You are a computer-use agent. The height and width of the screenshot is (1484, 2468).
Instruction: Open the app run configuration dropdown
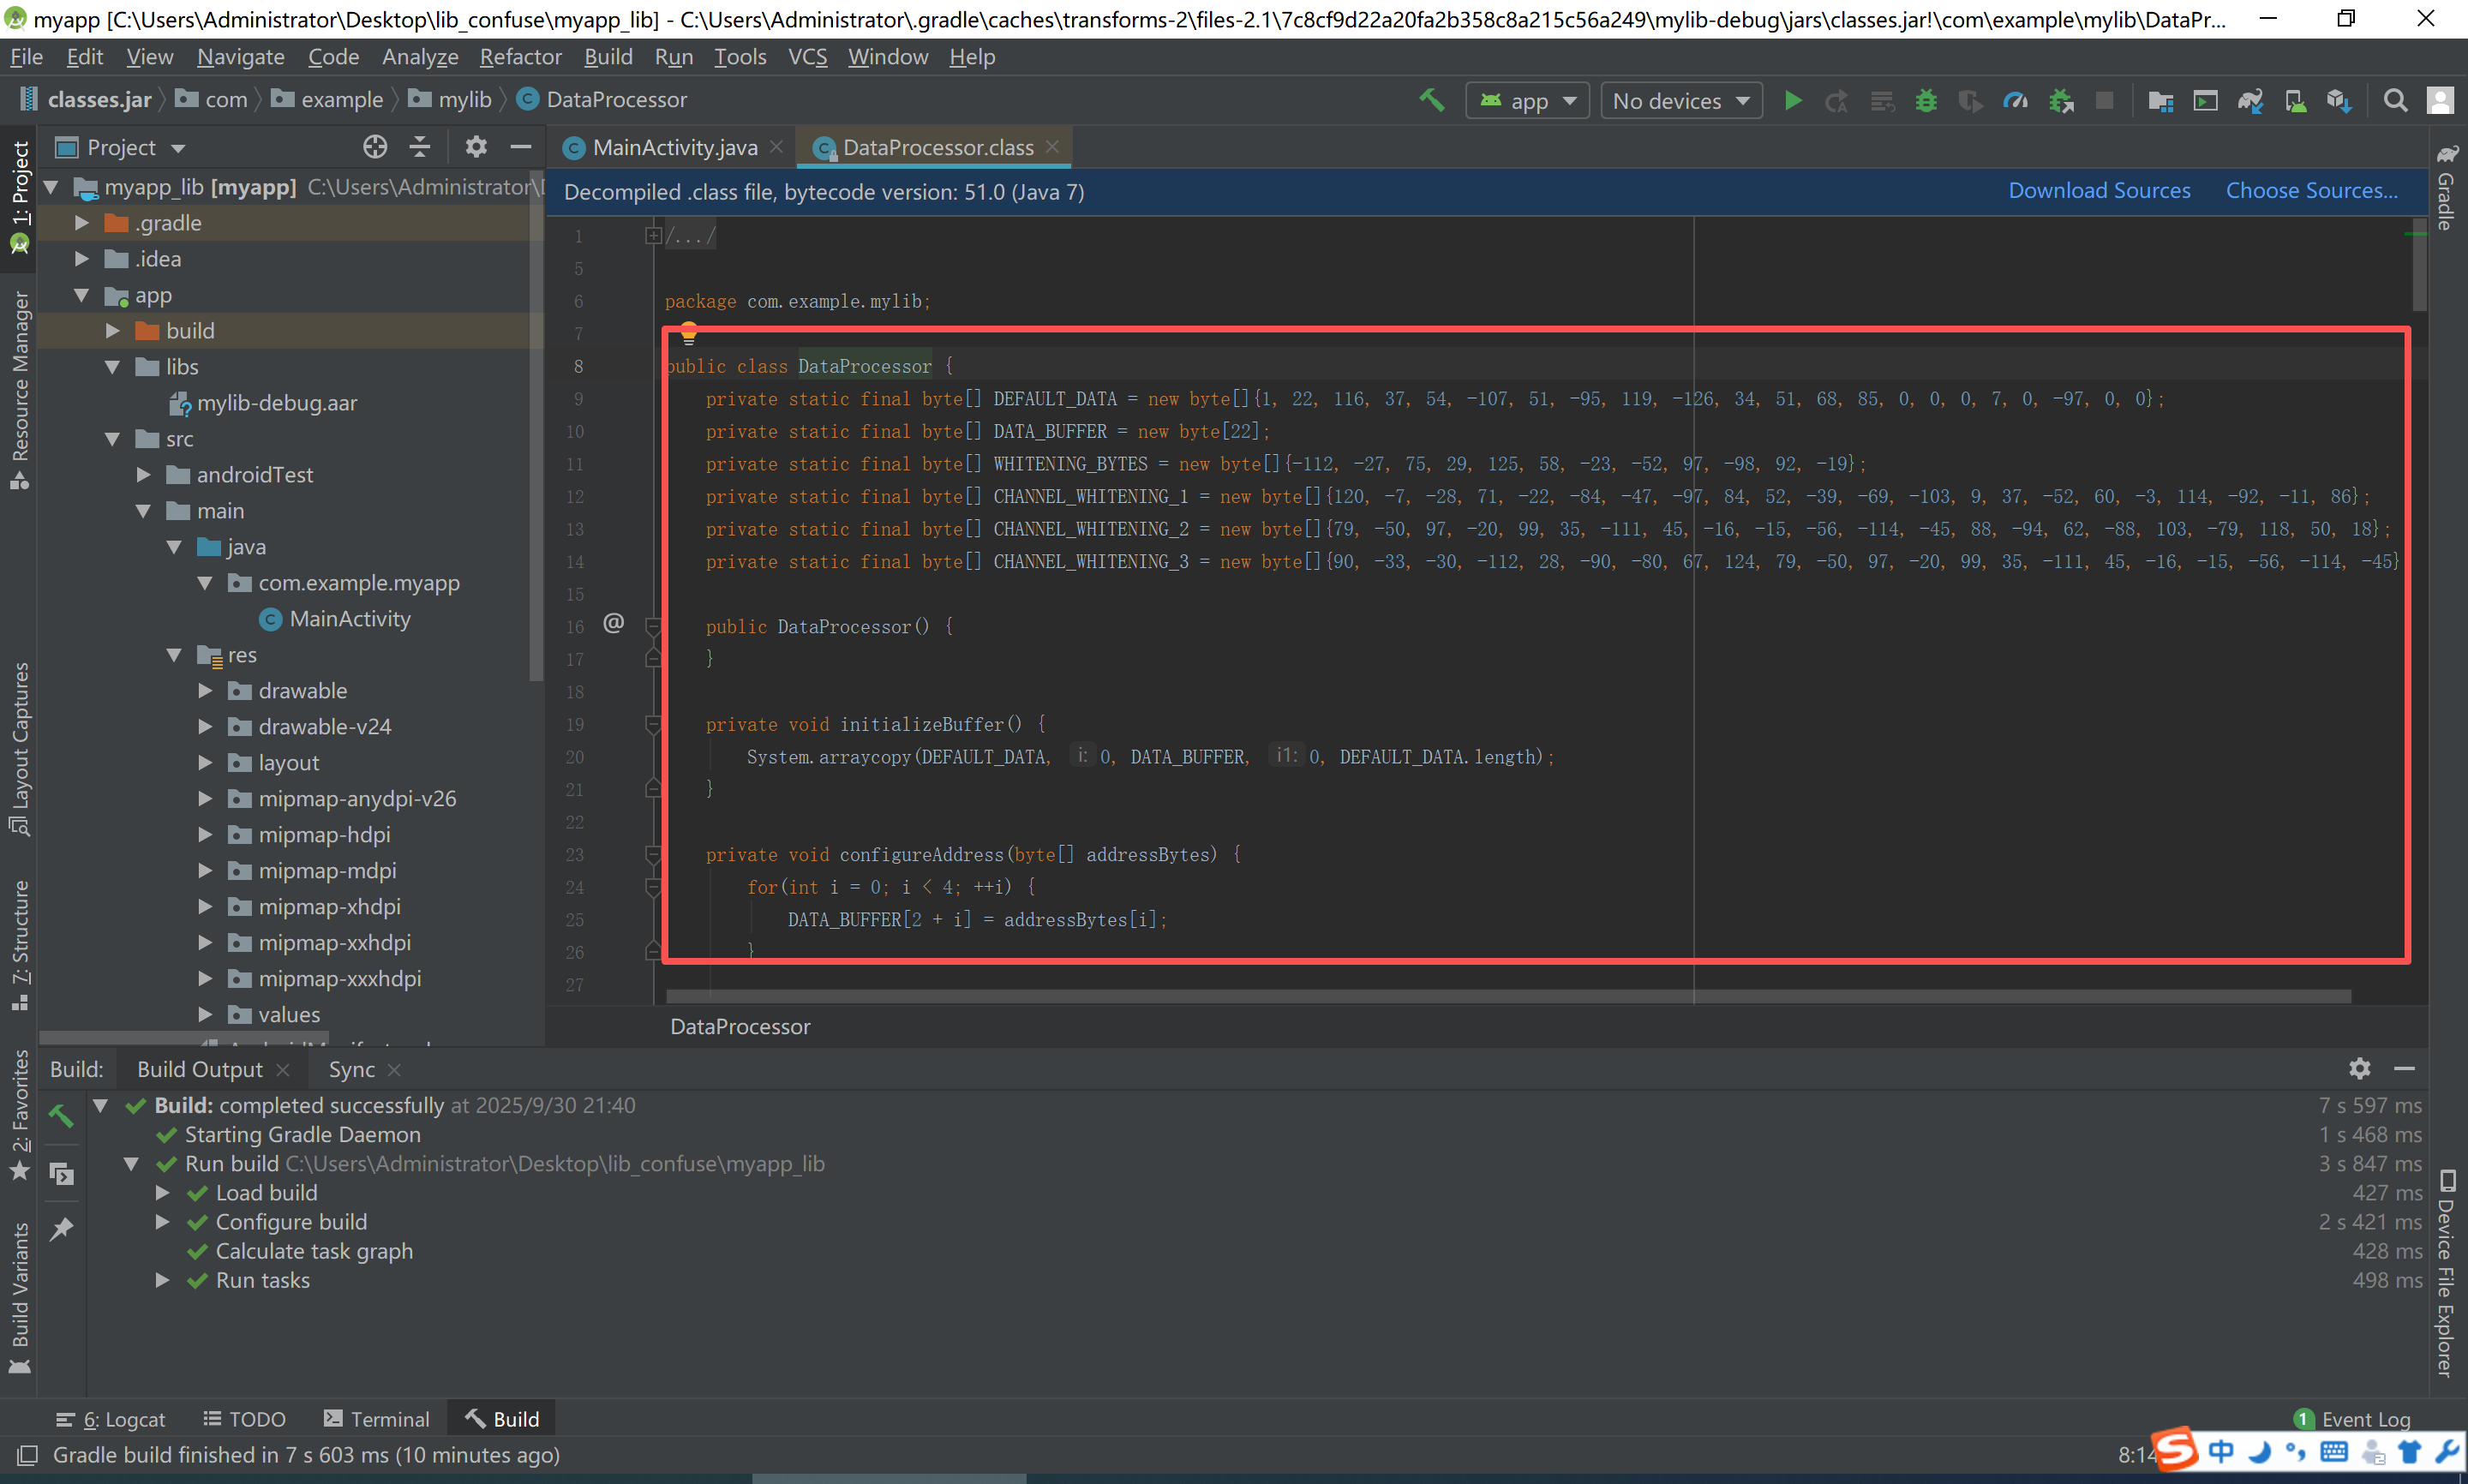[1528, 101]
